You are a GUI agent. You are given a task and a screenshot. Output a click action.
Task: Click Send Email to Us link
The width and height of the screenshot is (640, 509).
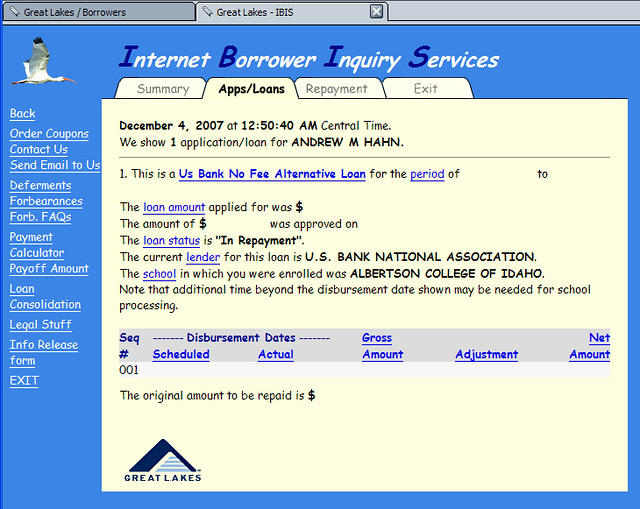pyautogui.click(x=55, y=165)
